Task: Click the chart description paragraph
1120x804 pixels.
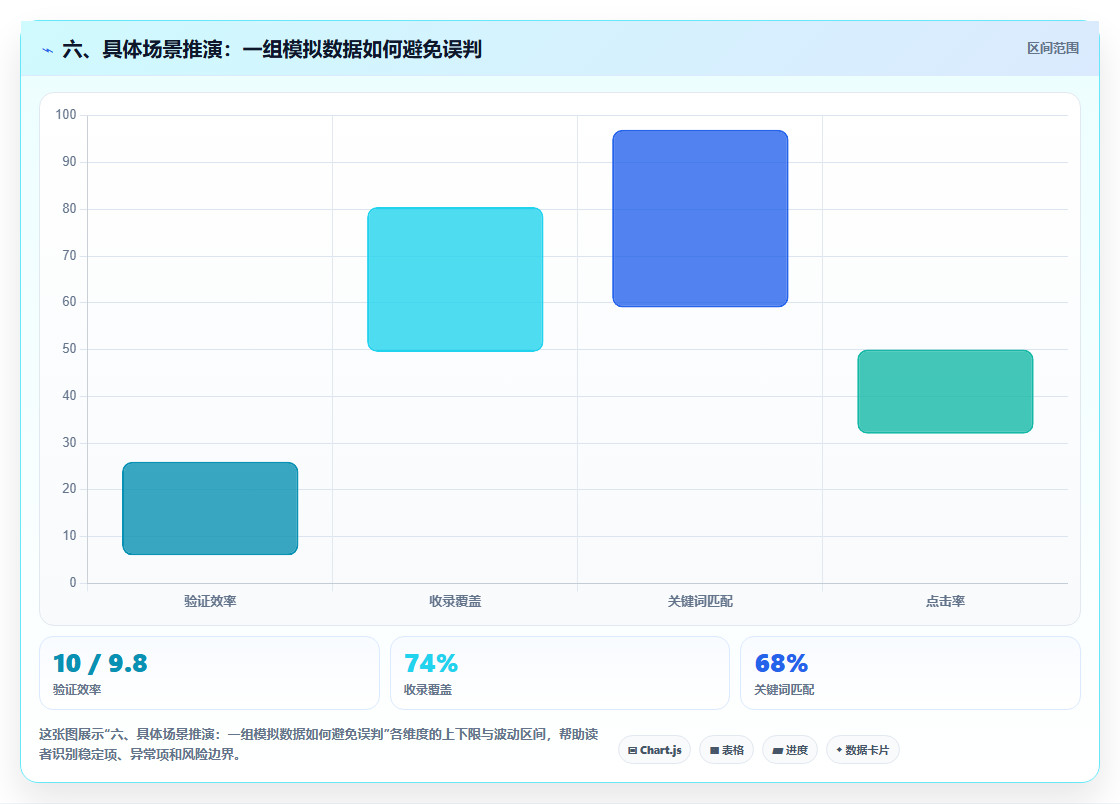Action: (x=319, y=744)
